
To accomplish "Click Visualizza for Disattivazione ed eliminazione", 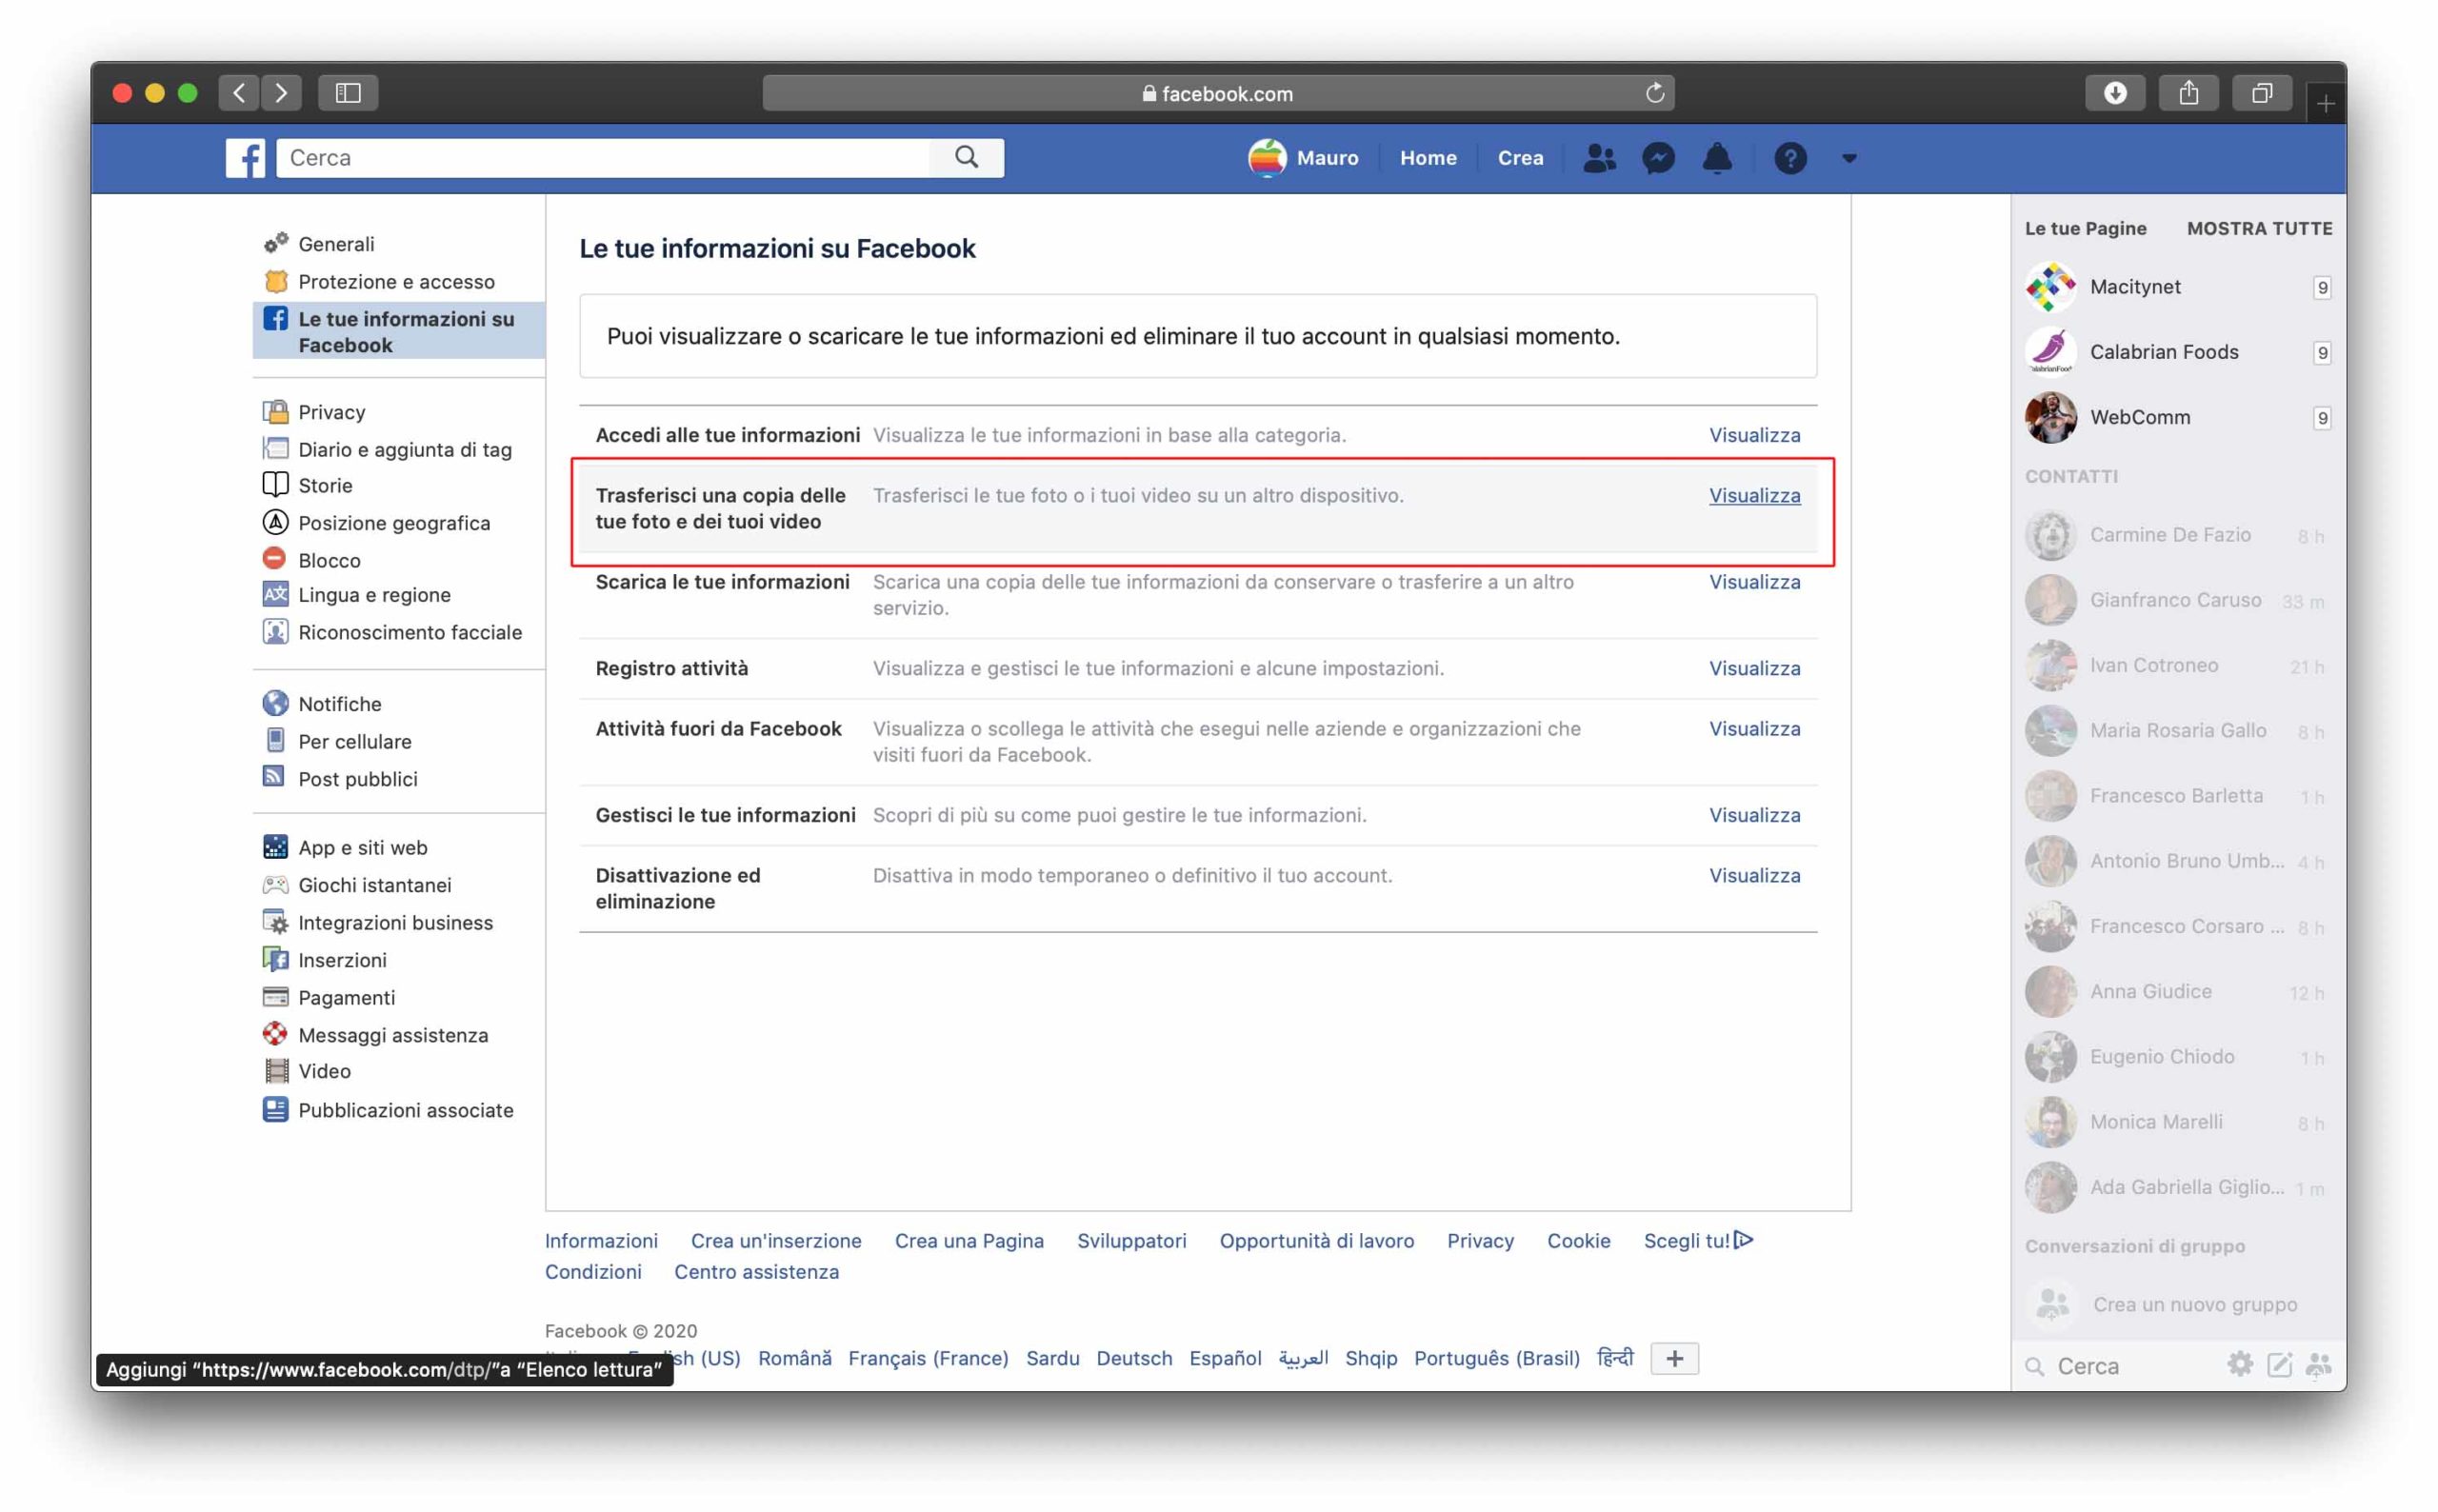I will coord(1753,875).
